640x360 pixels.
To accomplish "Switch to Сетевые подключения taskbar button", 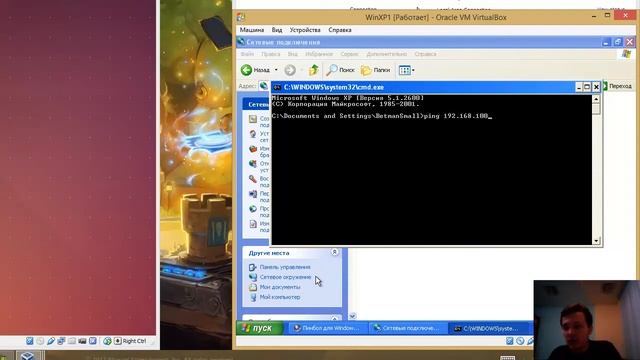I will click(407, 328).
